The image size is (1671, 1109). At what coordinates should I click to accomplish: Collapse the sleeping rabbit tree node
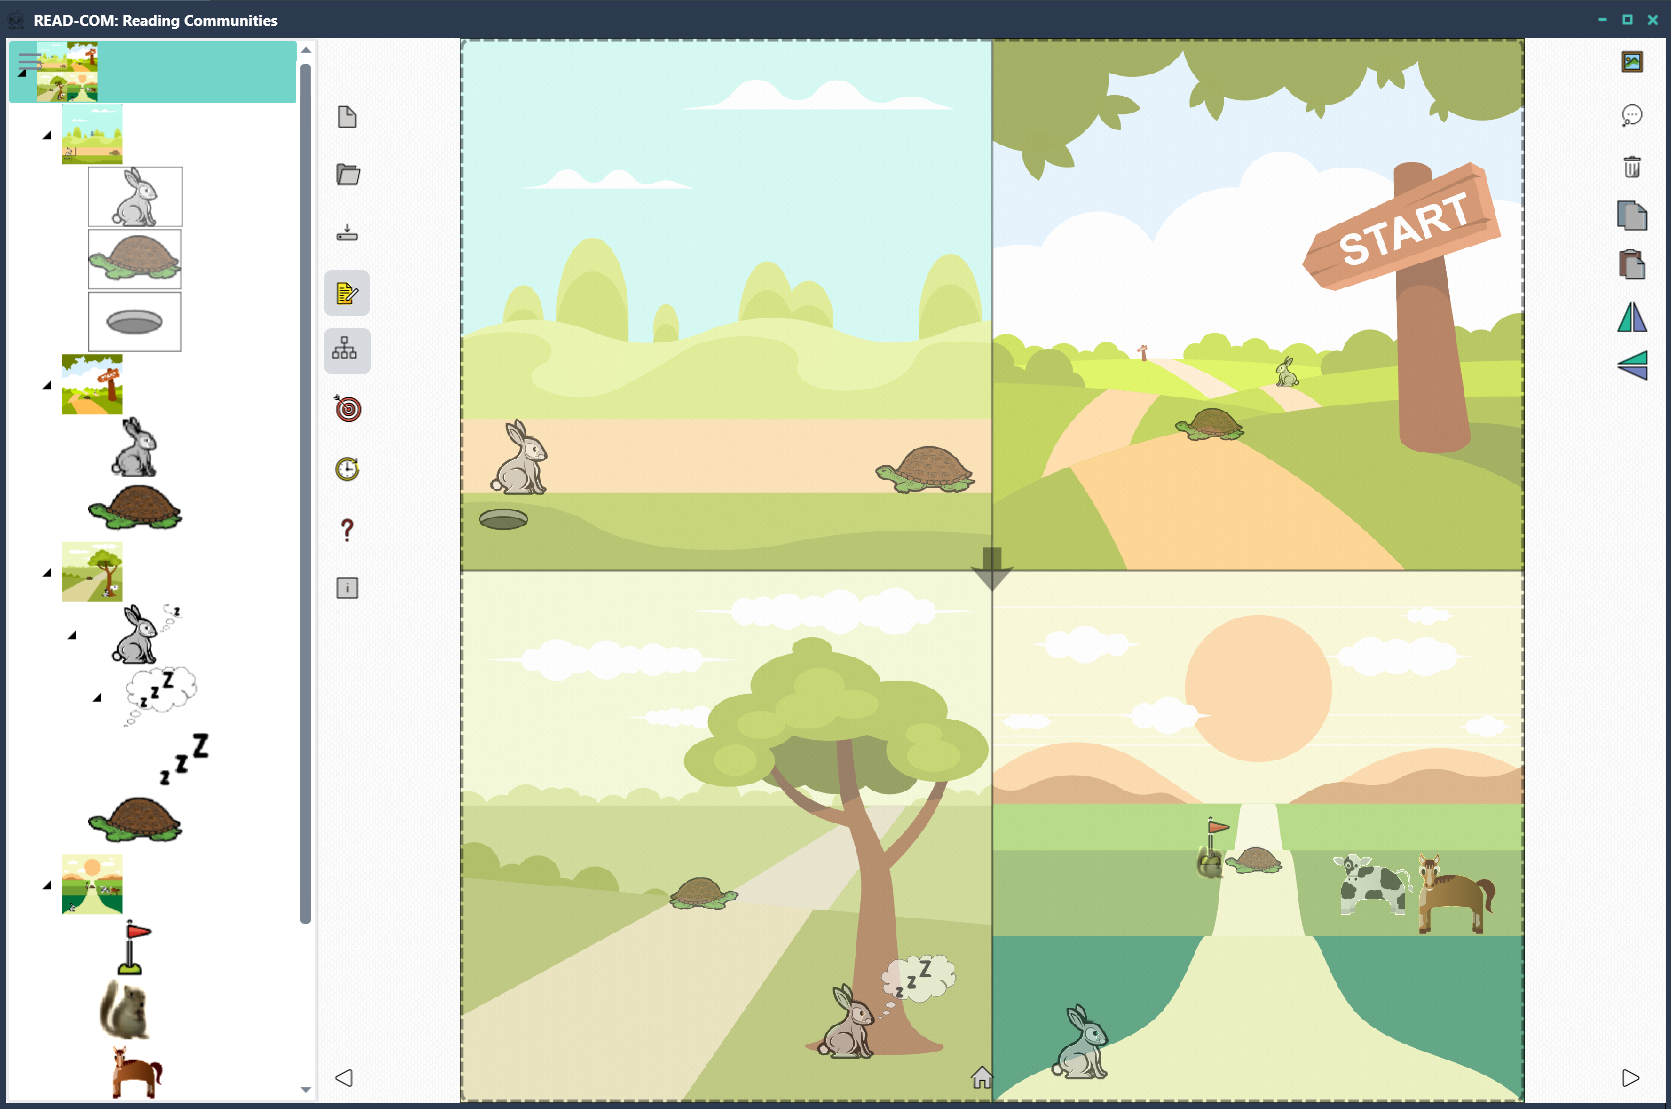72,635
